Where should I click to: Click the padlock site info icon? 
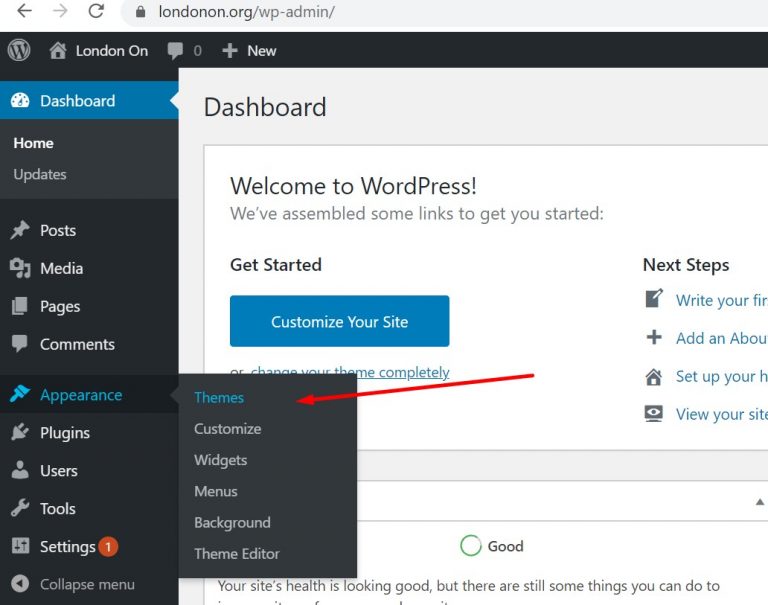coord(141,11)
